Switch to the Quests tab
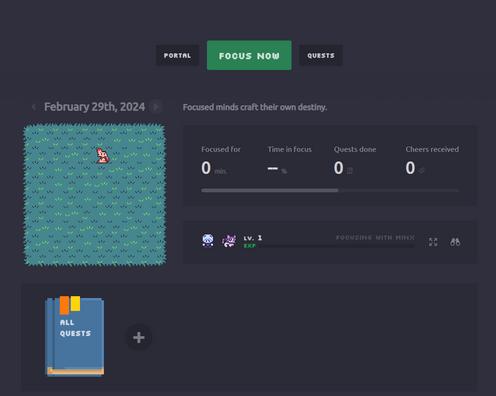The width and height of the screenshot is (496, 396). tap(321, 55)
